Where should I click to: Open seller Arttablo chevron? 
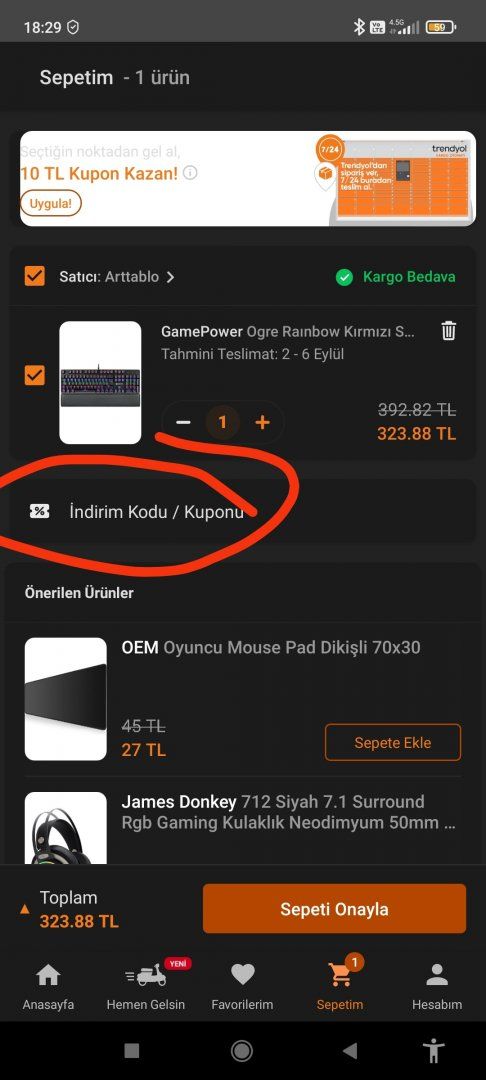coord(170,277)
